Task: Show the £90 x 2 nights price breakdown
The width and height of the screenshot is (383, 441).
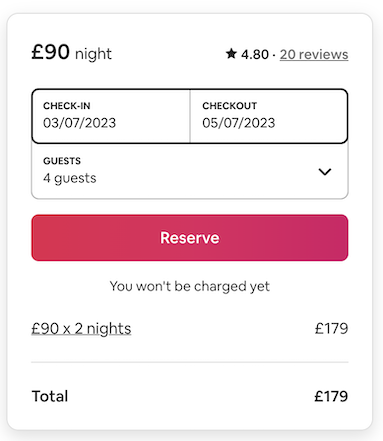Action: 81,329
